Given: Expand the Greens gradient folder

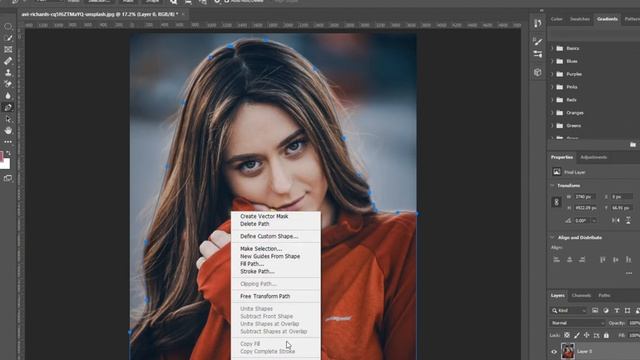Looking at the screenshot, I should point(552,125).
